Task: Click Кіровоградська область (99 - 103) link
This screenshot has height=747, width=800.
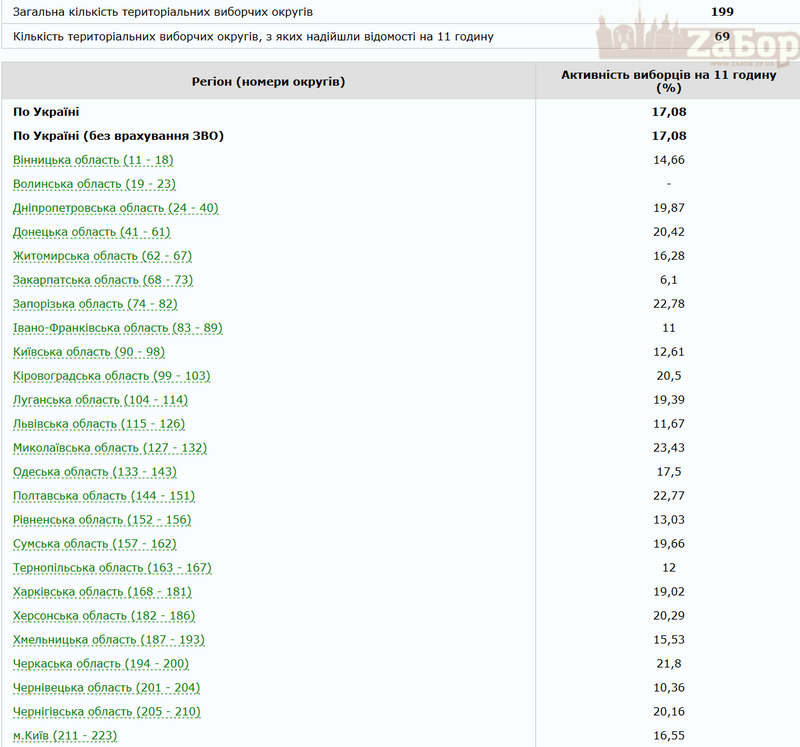Action: pyautogui.click(x=111, y=376)
